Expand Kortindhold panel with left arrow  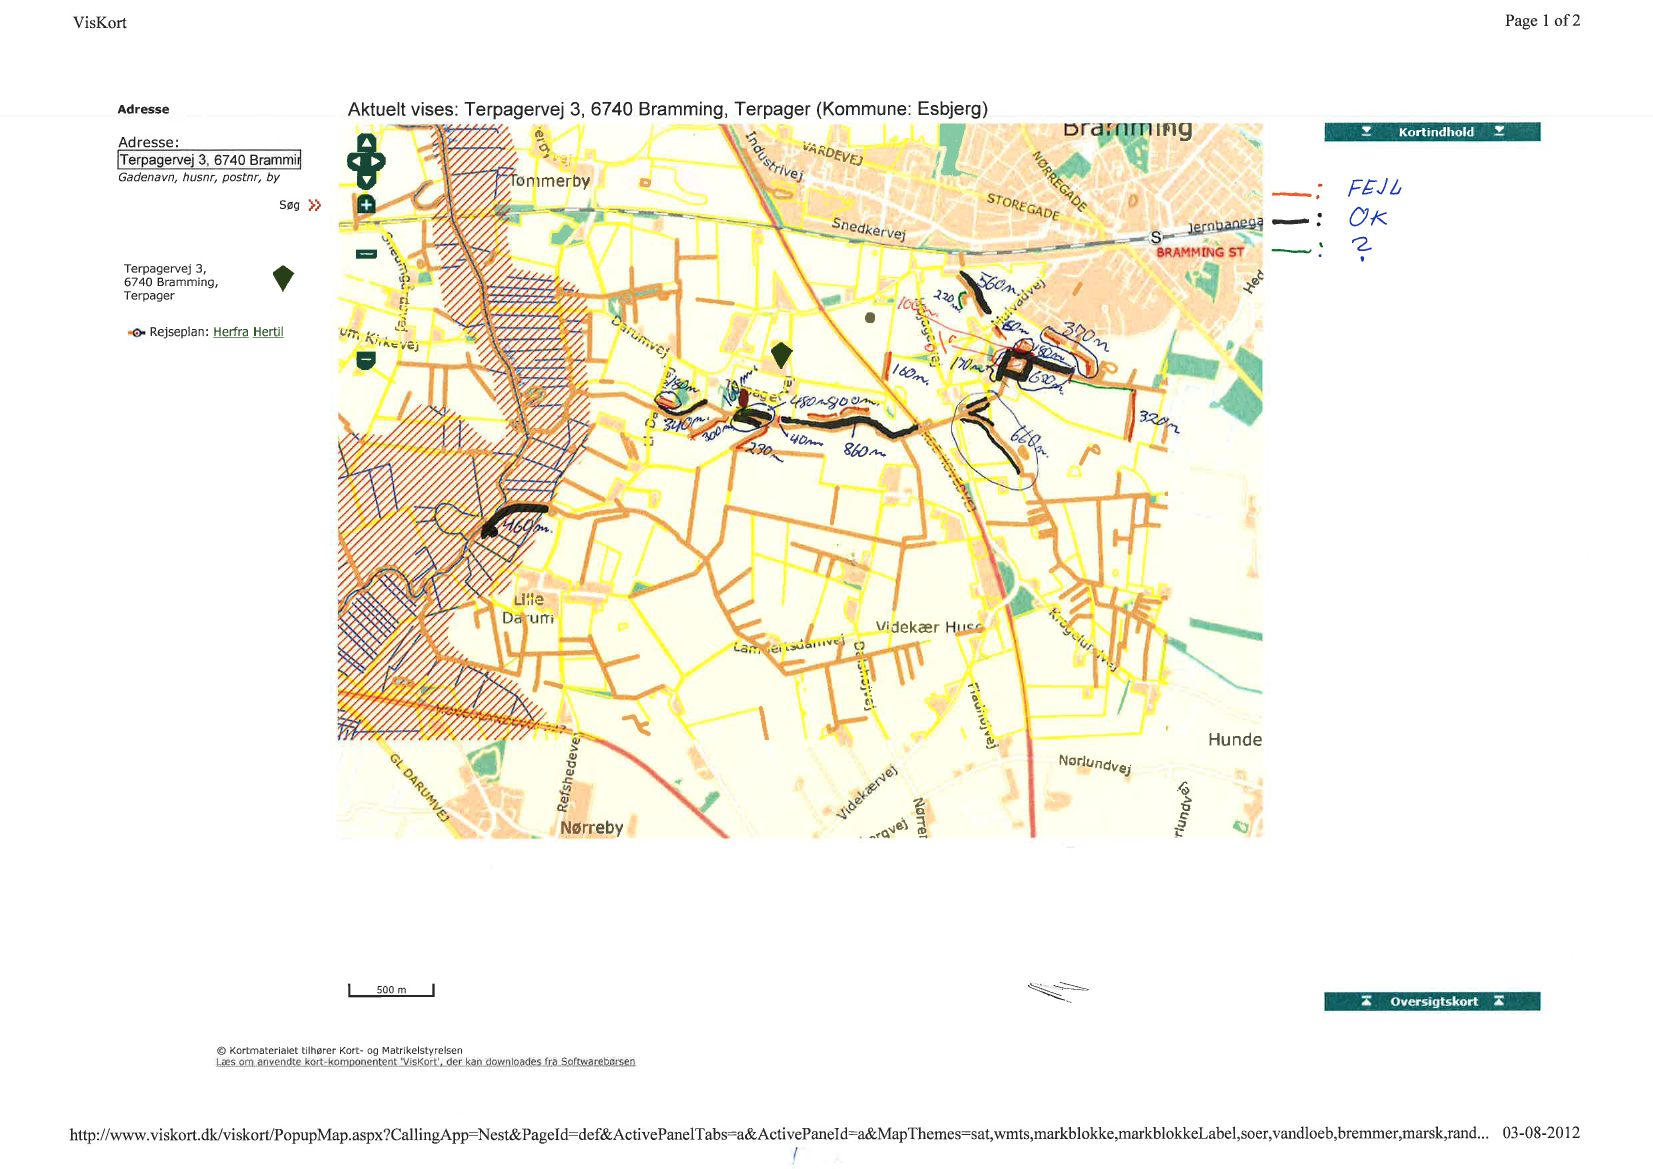pyautogui.click(x=1366, y=131)
